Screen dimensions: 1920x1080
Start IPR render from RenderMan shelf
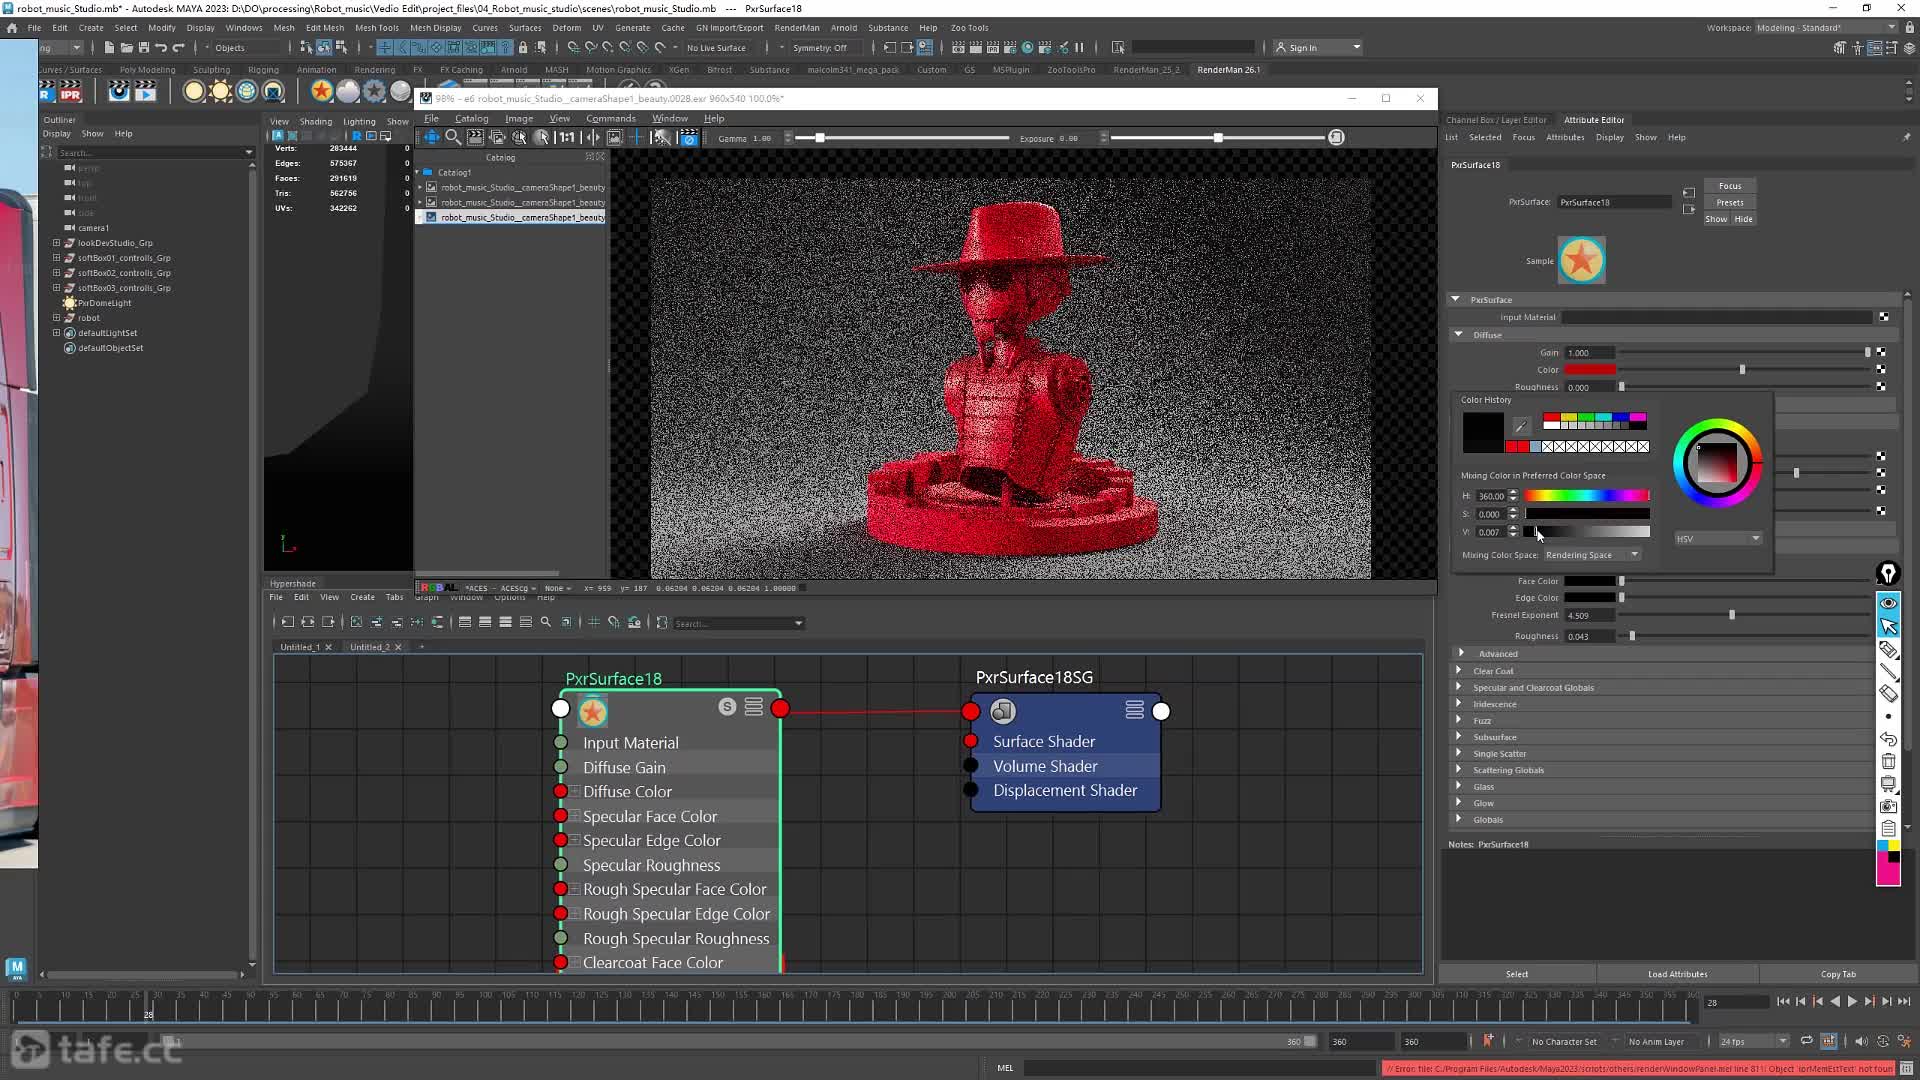[x=70, y=93]
